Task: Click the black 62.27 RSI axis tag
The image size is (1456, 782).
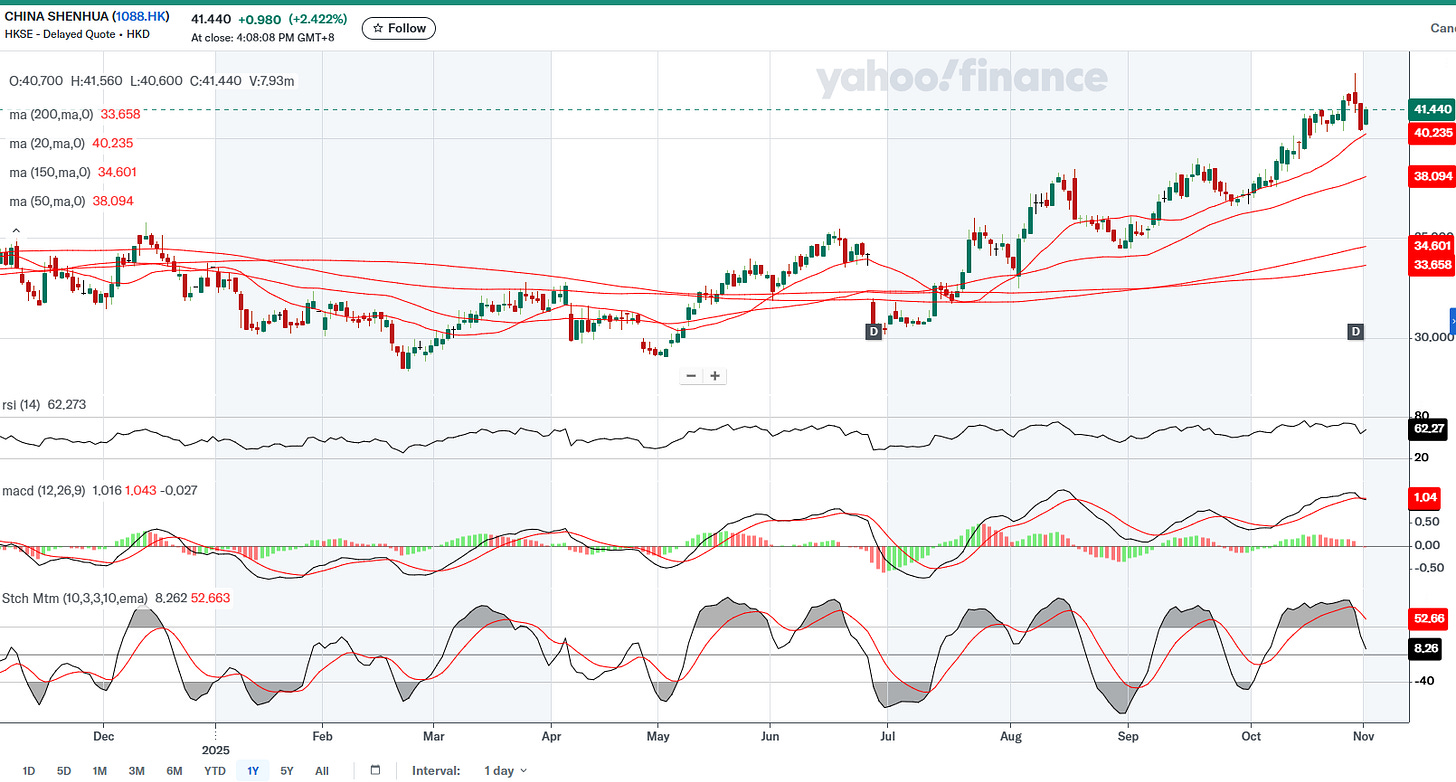Action: pos(1429,429)
